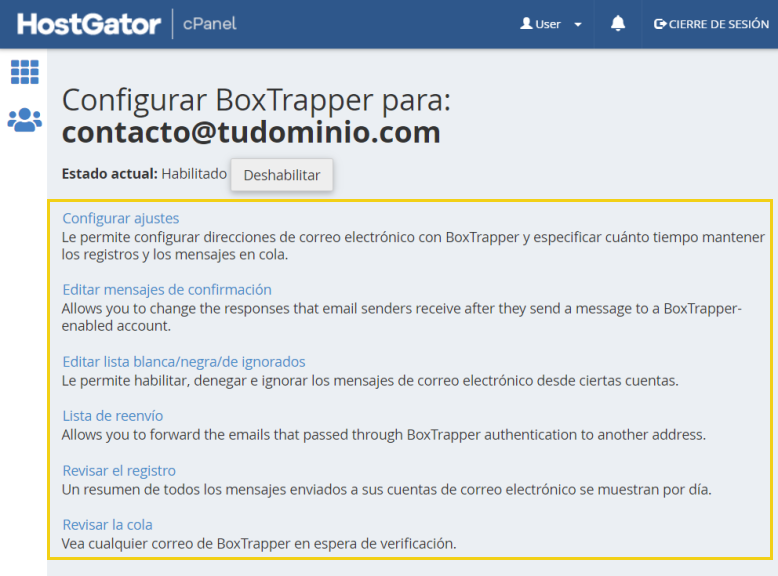The width and height of the screenshot is (778, 576).
Task: Click the 'Habilitado' status text
Action: 194,174
